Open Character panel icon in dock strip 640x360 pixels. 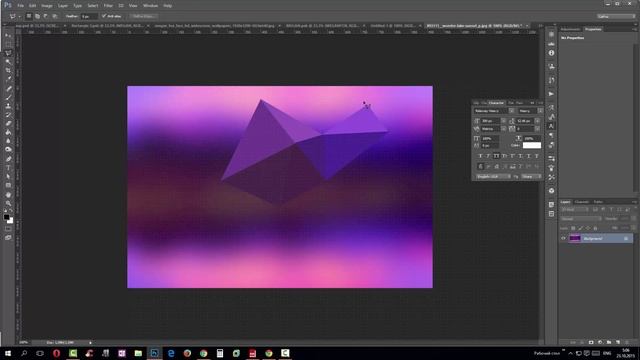[x=551, y=126]
